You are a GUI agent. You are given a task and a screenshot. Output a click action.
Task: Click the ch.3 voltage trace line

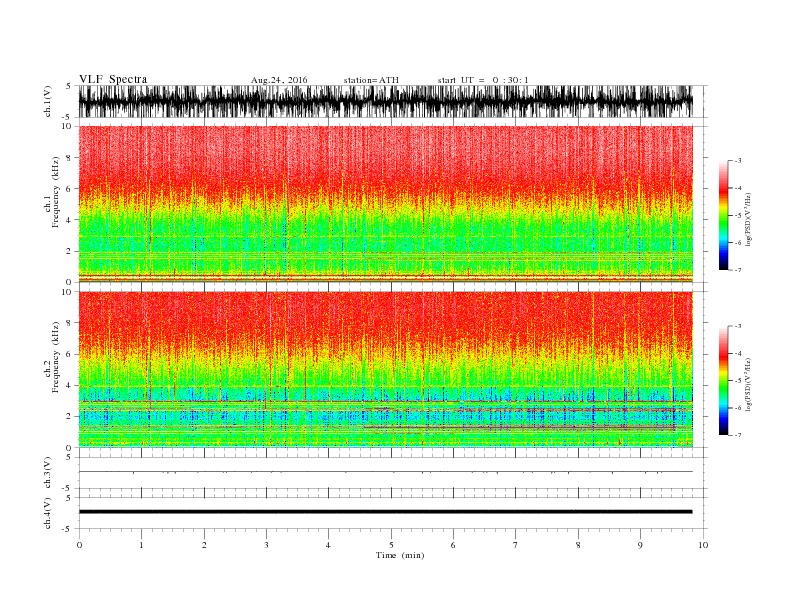[x=385, y=472]
